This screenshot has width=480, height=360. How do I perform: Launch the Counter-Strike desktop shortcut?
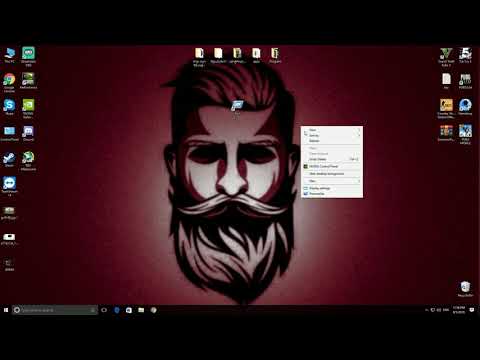(446, 109)
